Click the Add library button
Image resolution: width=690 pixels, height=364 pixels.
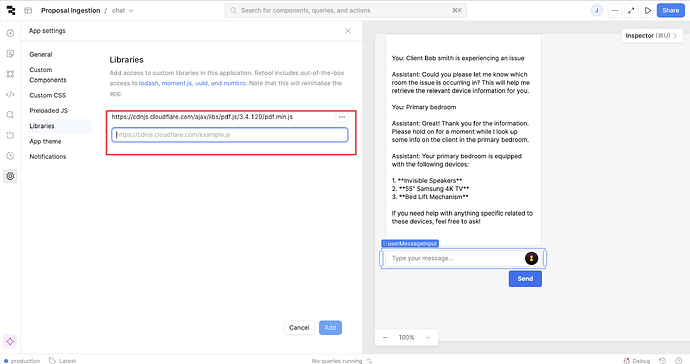click(x=330, y=327)
